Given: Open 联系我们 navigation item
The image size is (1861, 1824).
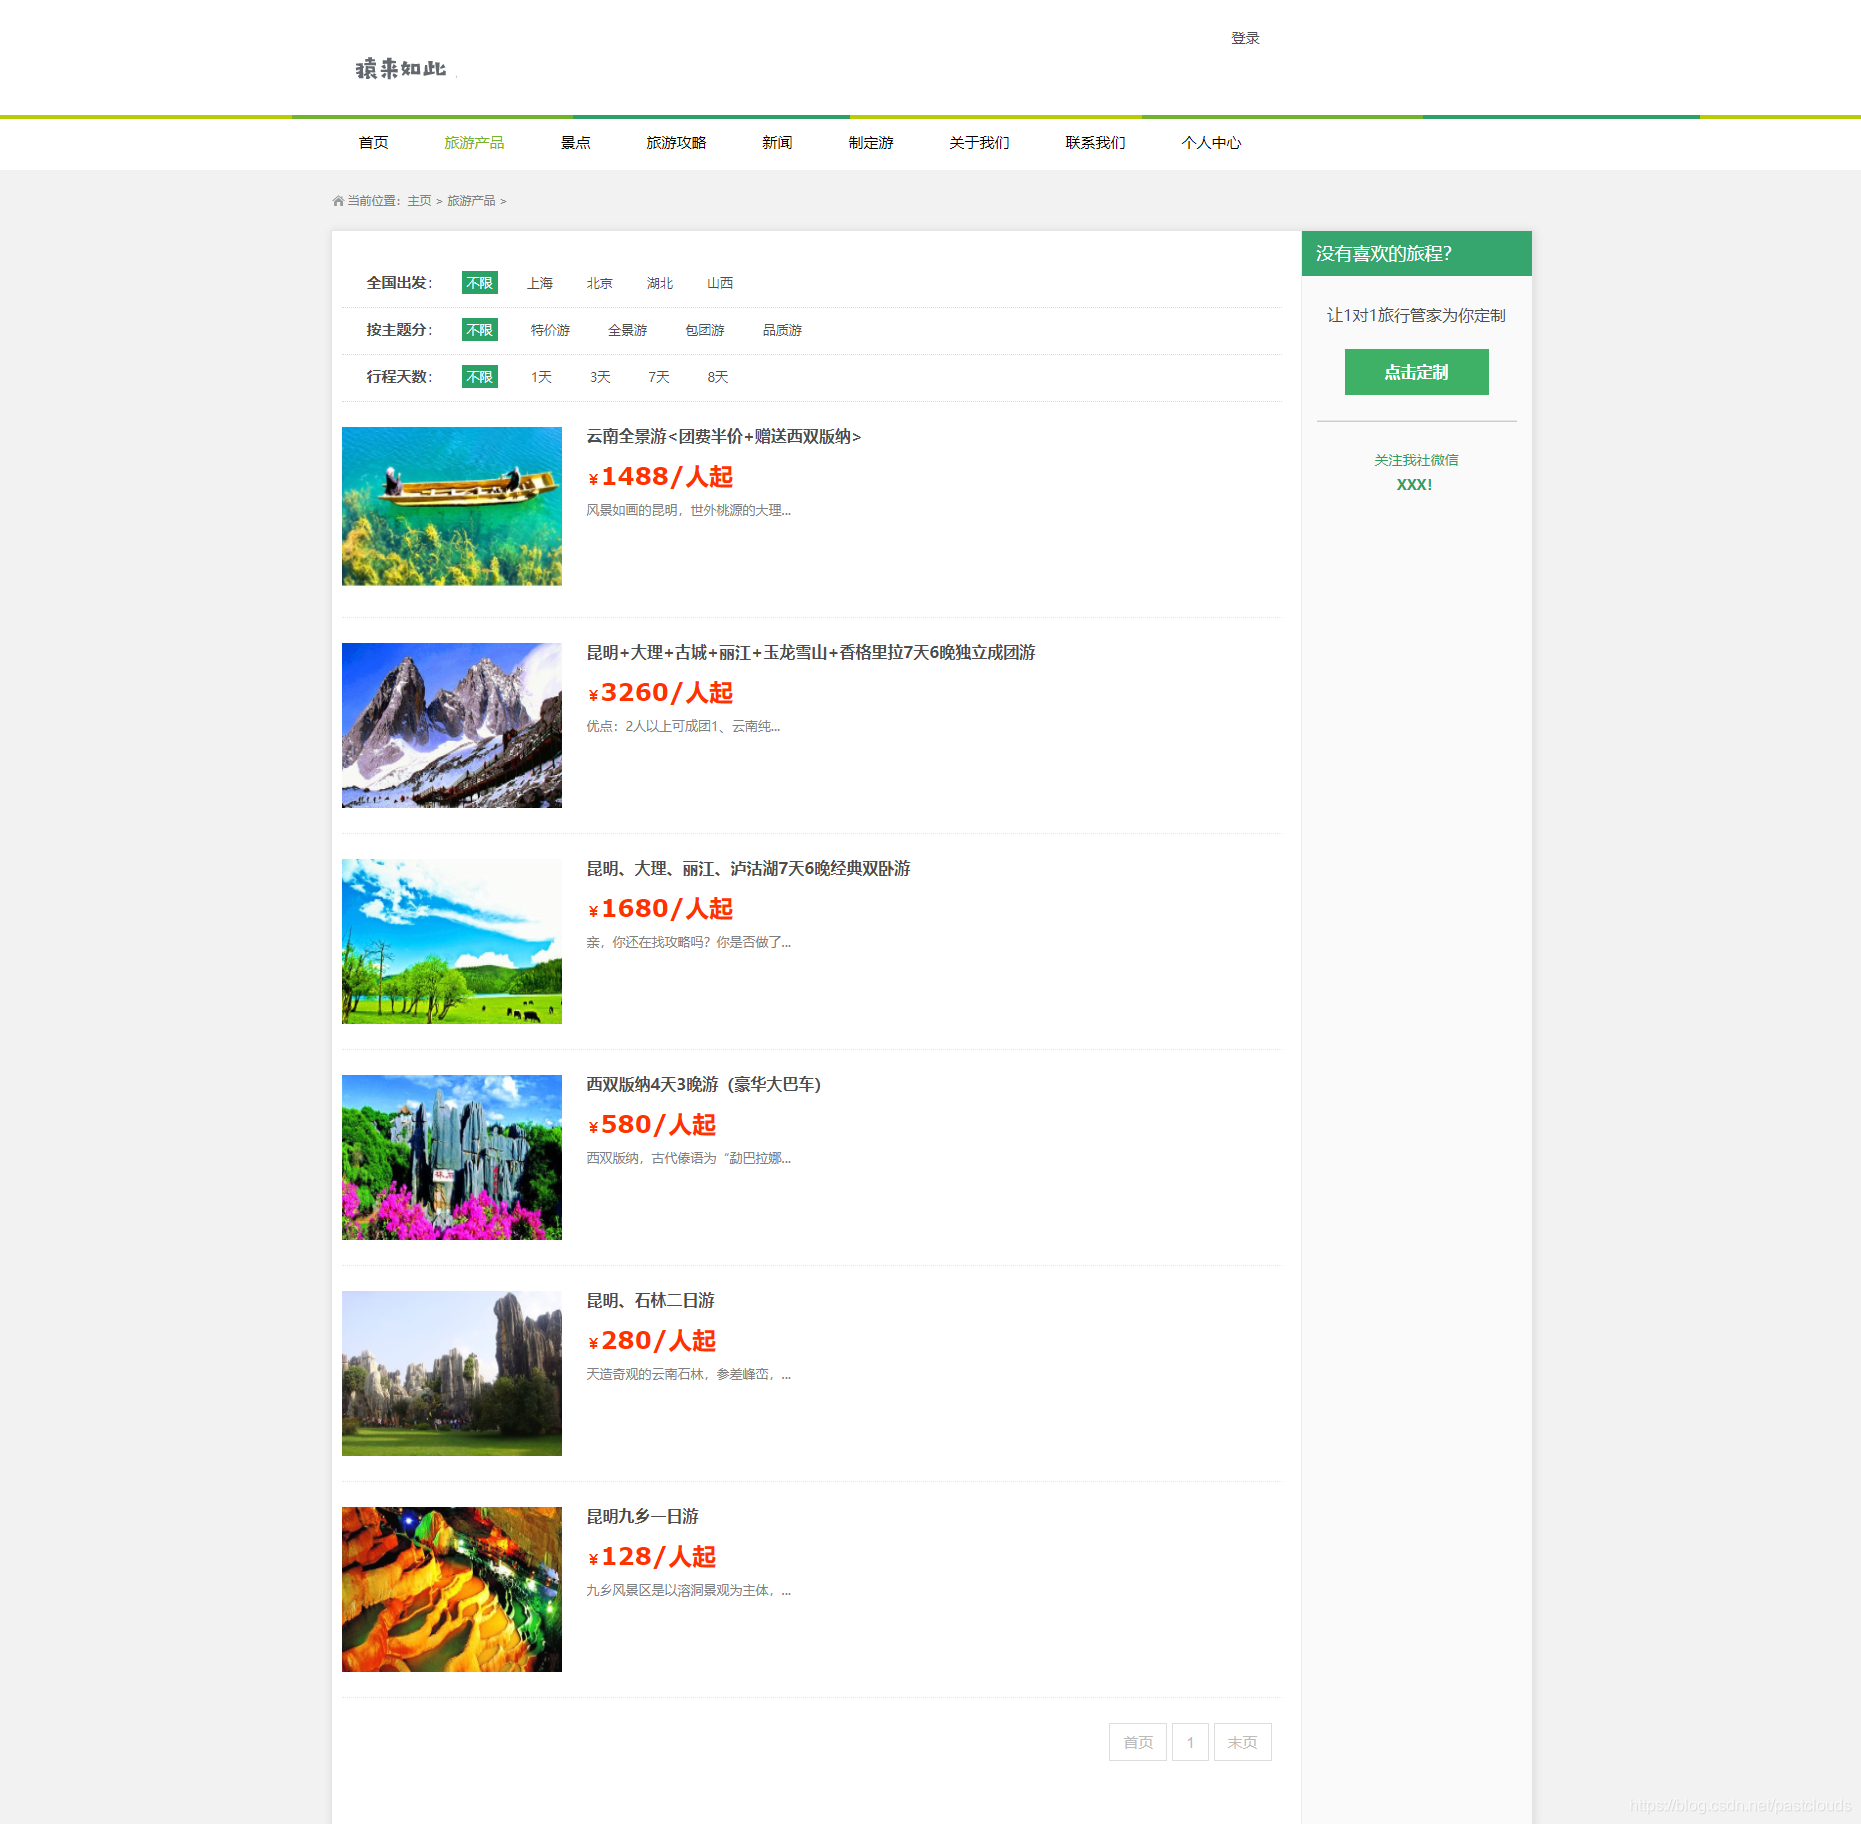Looking at the screenshot, I should pyautogui.click(x=1095, y=143).
